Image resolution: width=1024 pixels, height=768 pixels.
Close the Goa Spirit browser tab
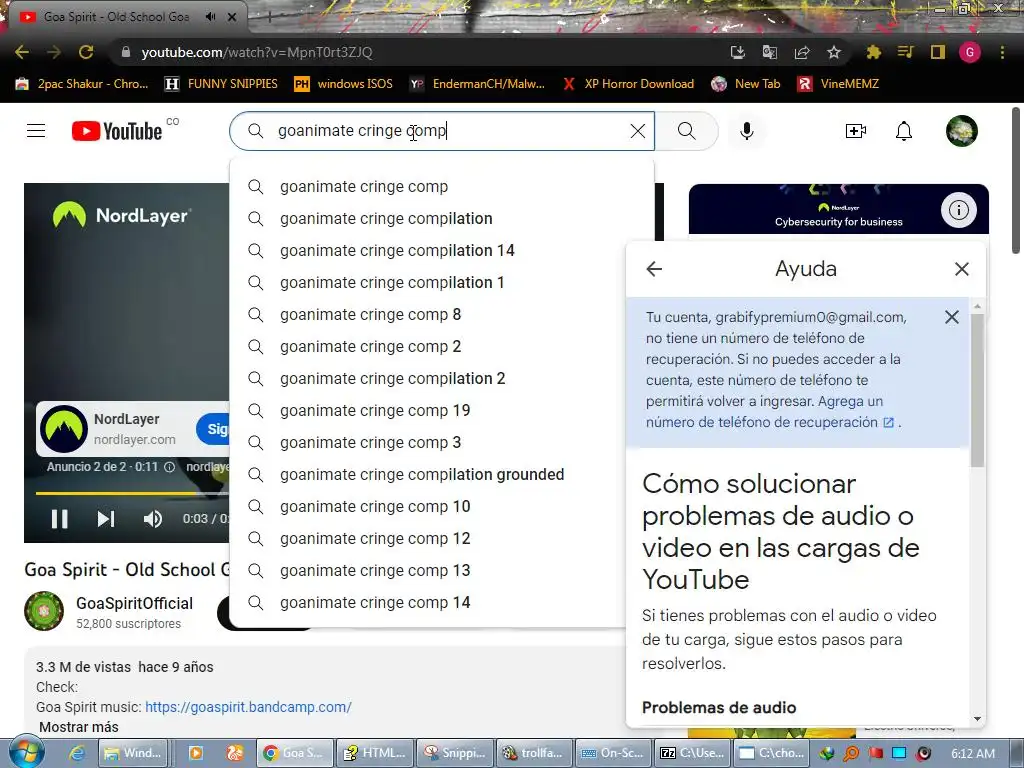click(x=232, y=17)
